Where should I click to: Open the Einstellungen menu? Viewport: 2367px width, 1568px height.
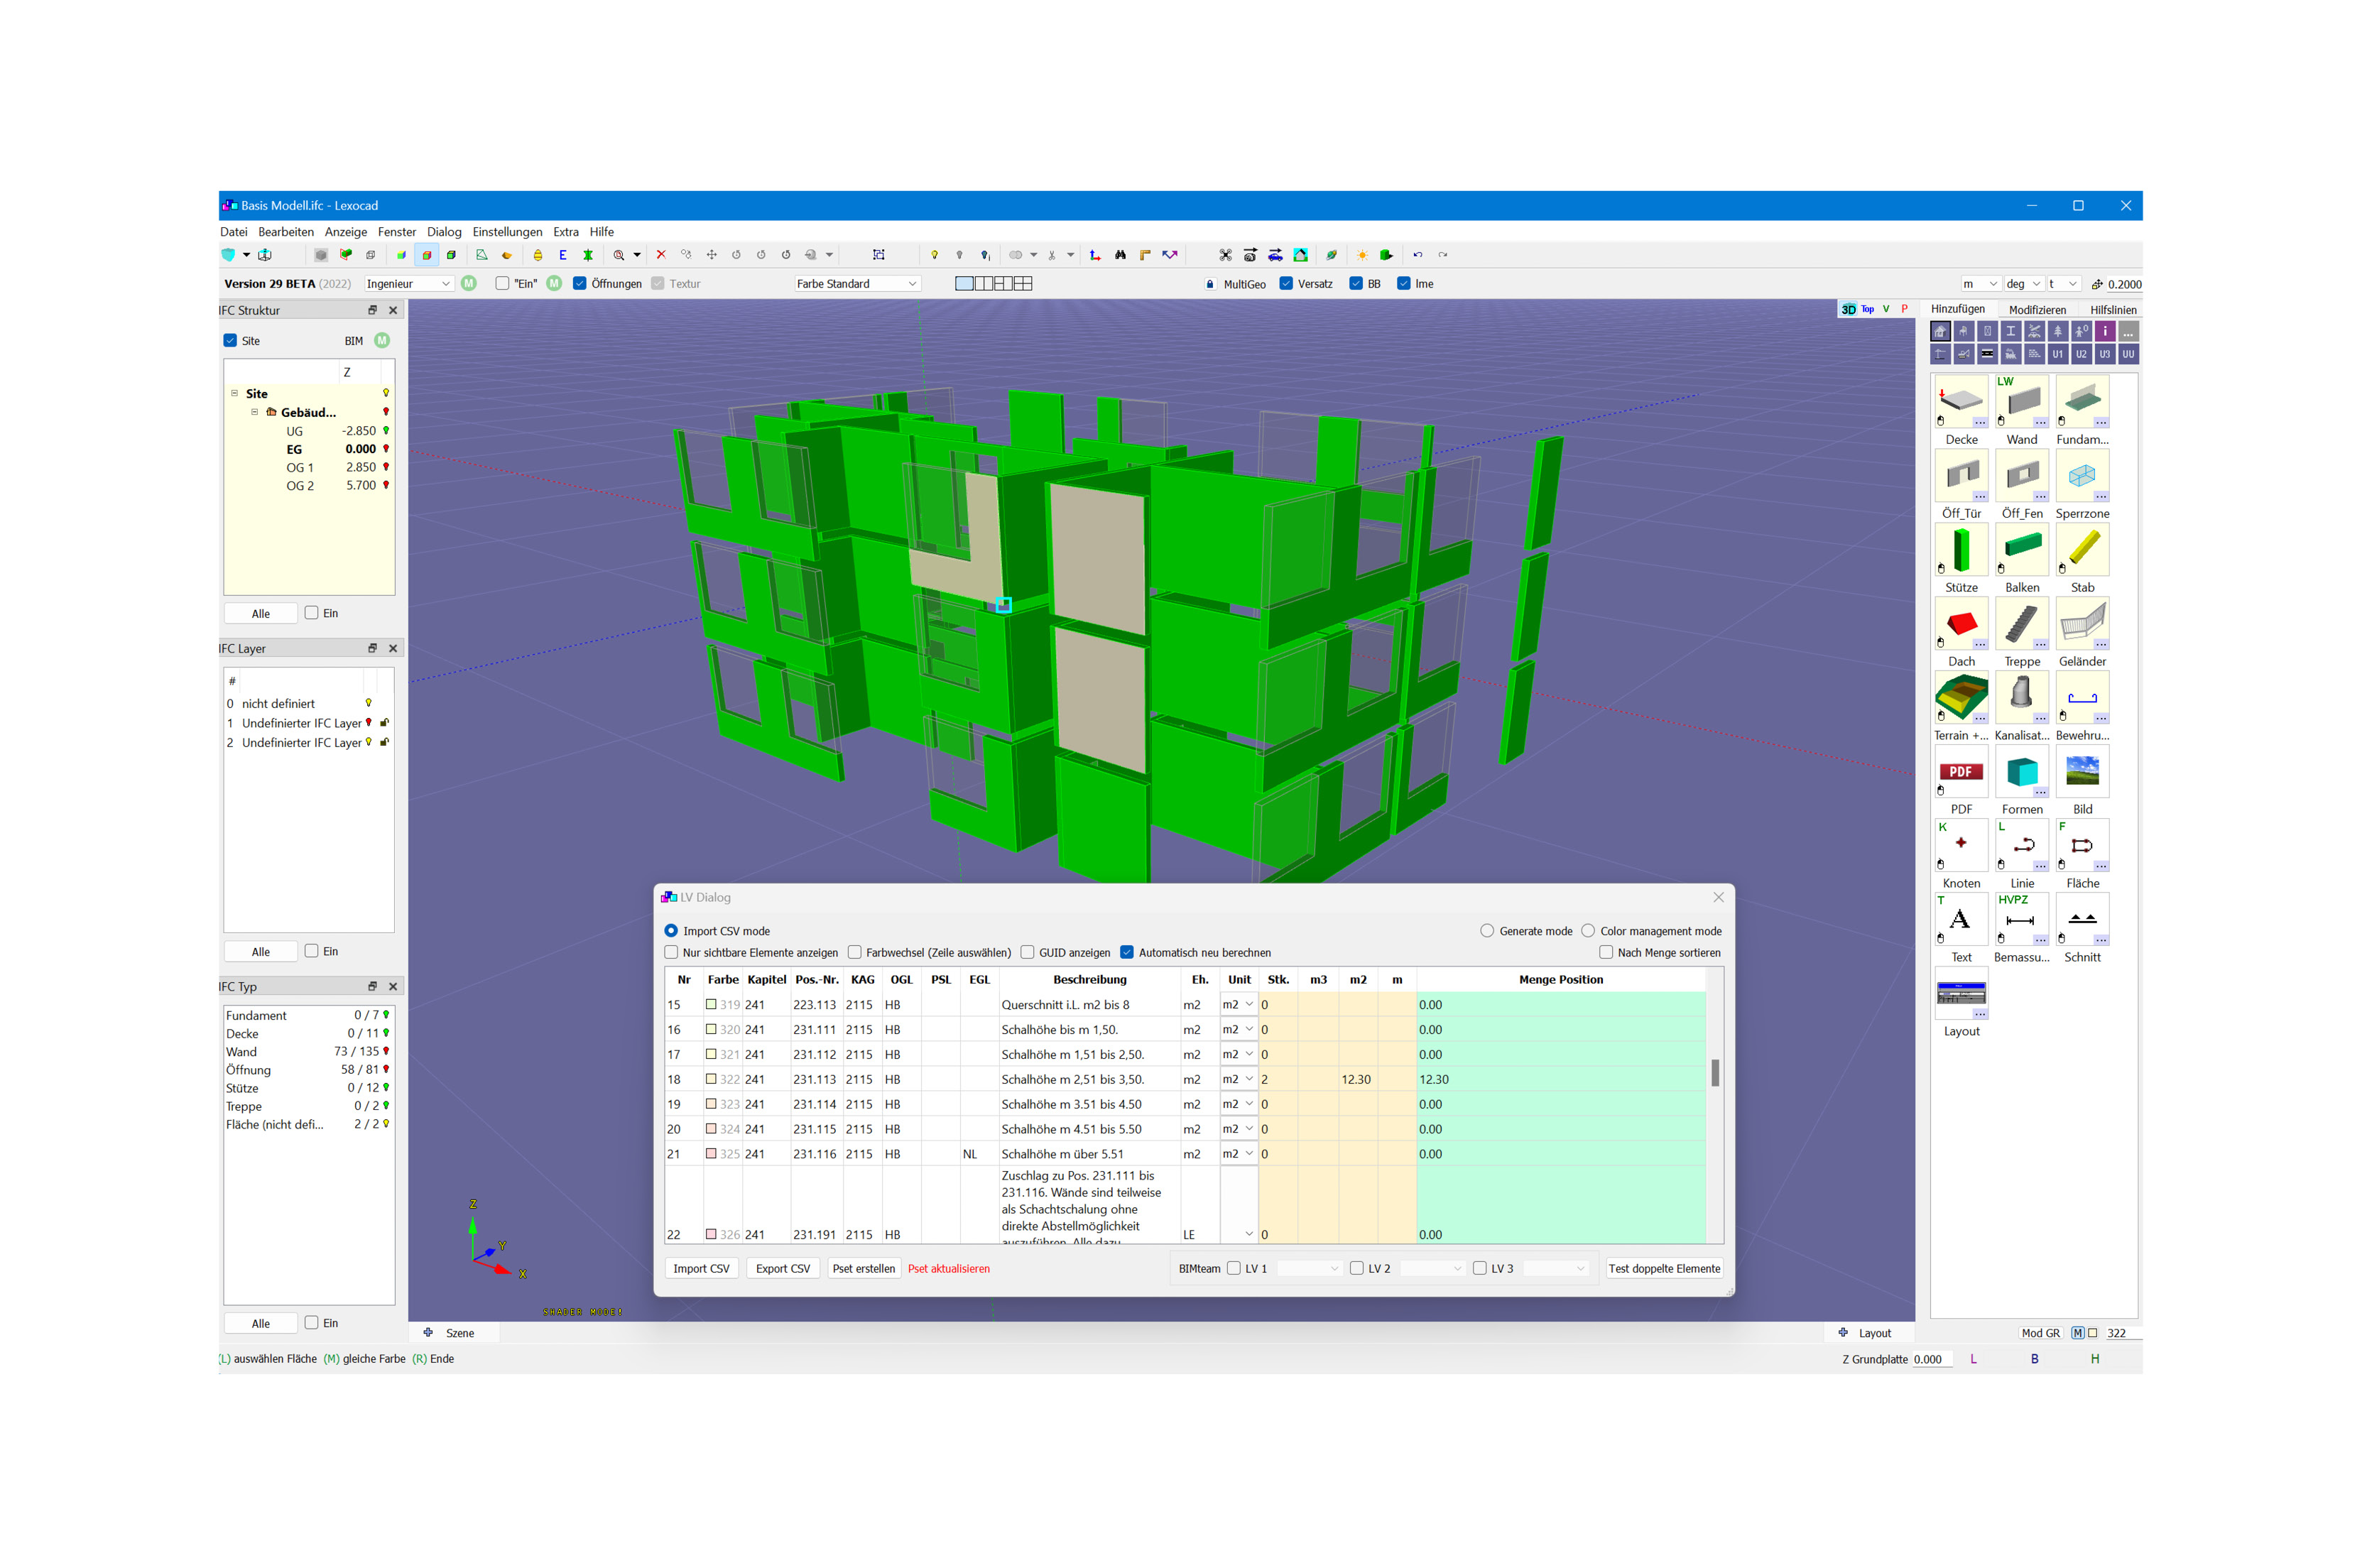[x=507, y=232]
